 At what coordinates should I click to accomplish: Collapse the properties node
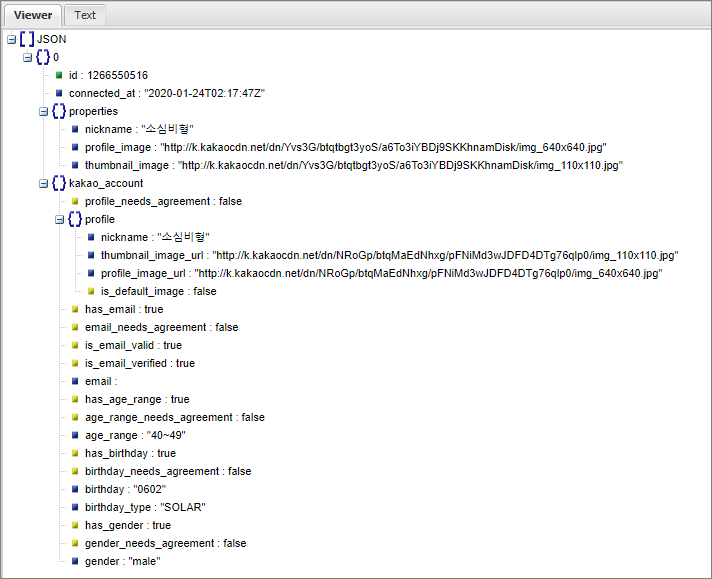(x=44, y=112)
